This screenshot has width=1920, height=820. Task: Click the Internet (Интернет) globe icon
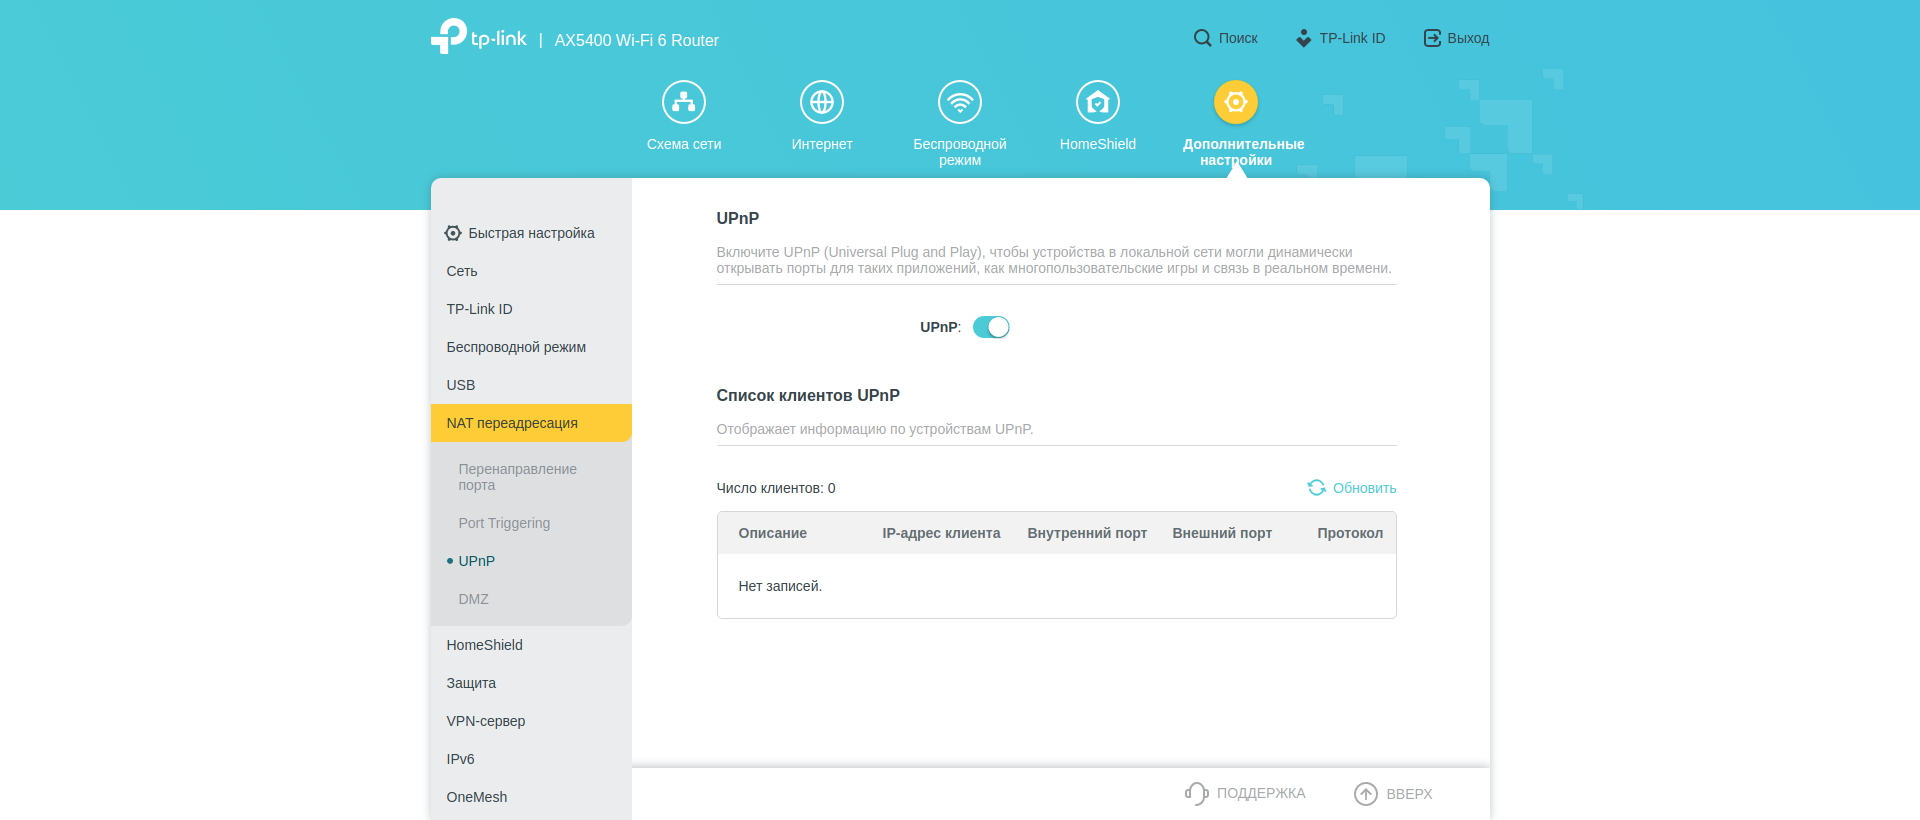point(821,102)
